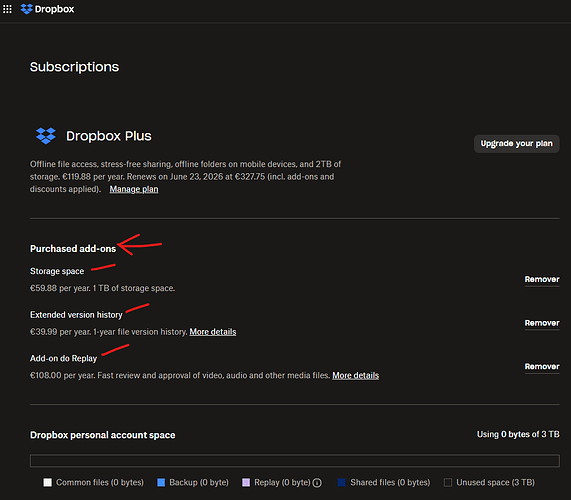571x500 pixels.
Task: Click the Storage space add-on title
Action: click(x=57, y=271)
